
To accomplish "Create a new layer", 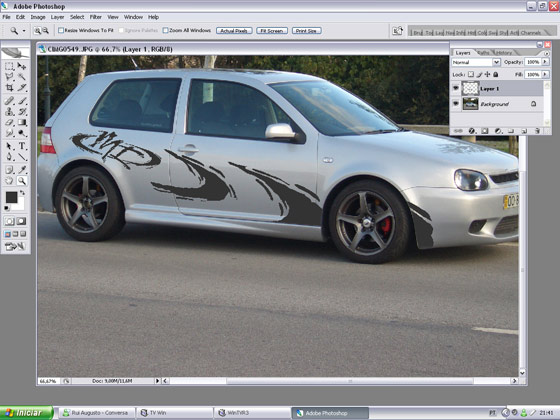I will coord(524,131).
